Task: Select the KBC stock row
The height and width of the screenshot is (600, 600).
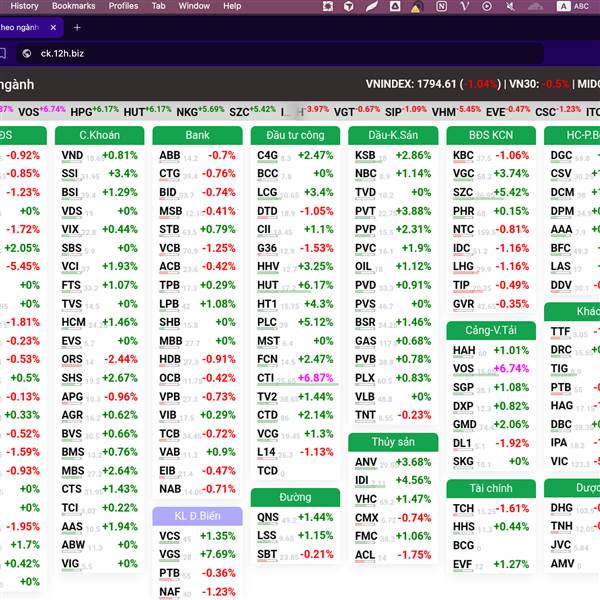Action: pyautogui.click(x=491, y=155)
